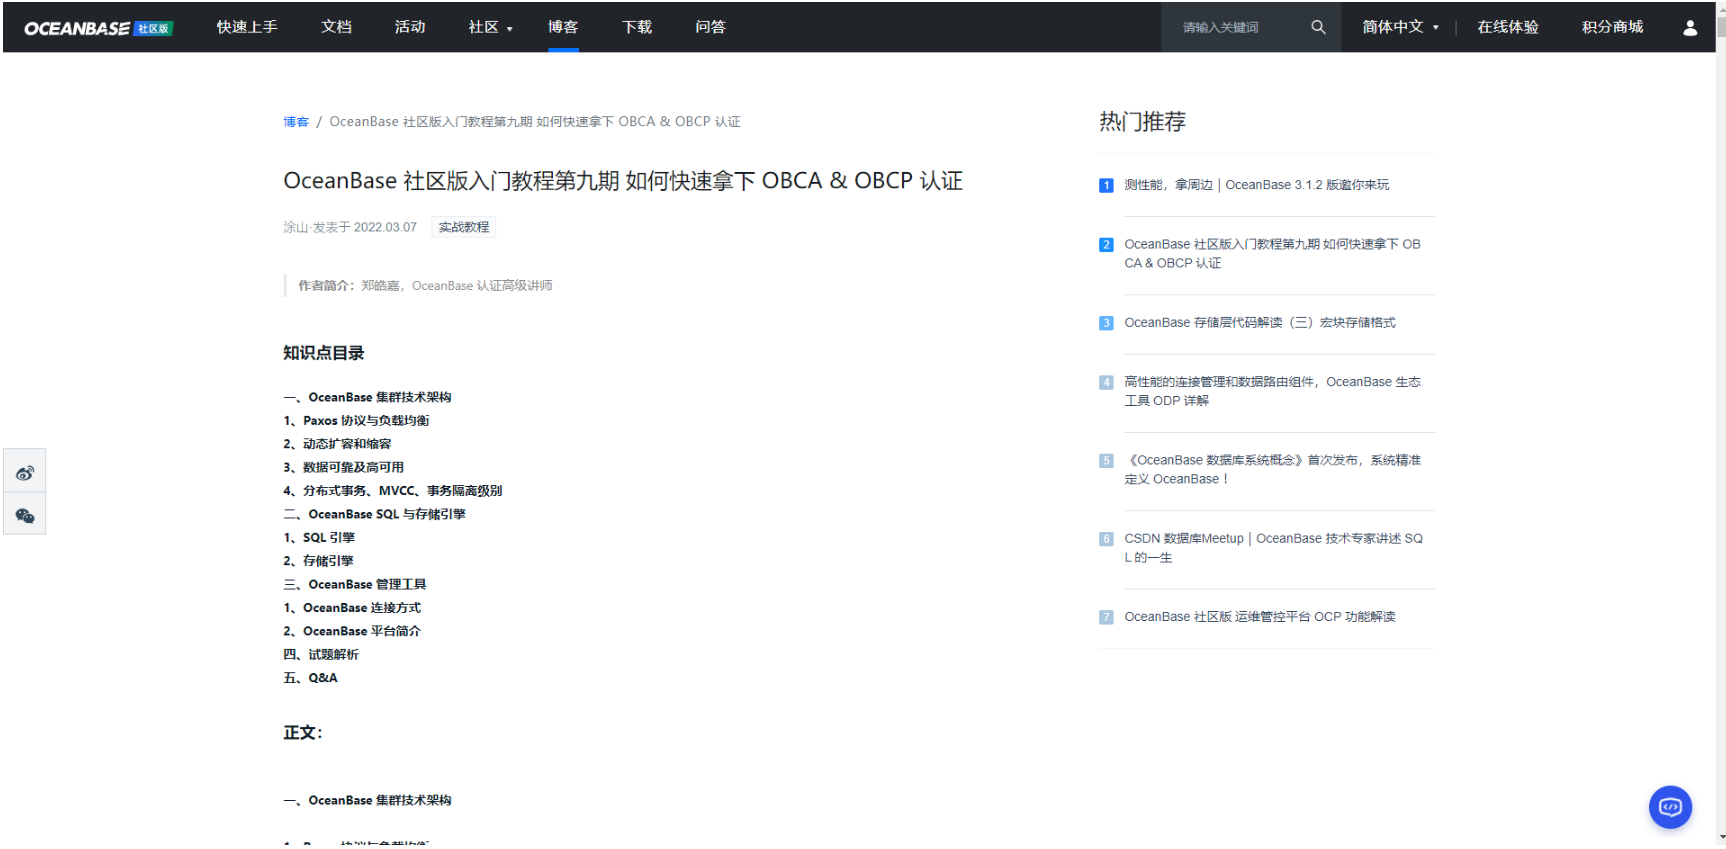1726x849 pixels.
Task: Open the 文档 navigation item
Action: (x=336, y=27)
